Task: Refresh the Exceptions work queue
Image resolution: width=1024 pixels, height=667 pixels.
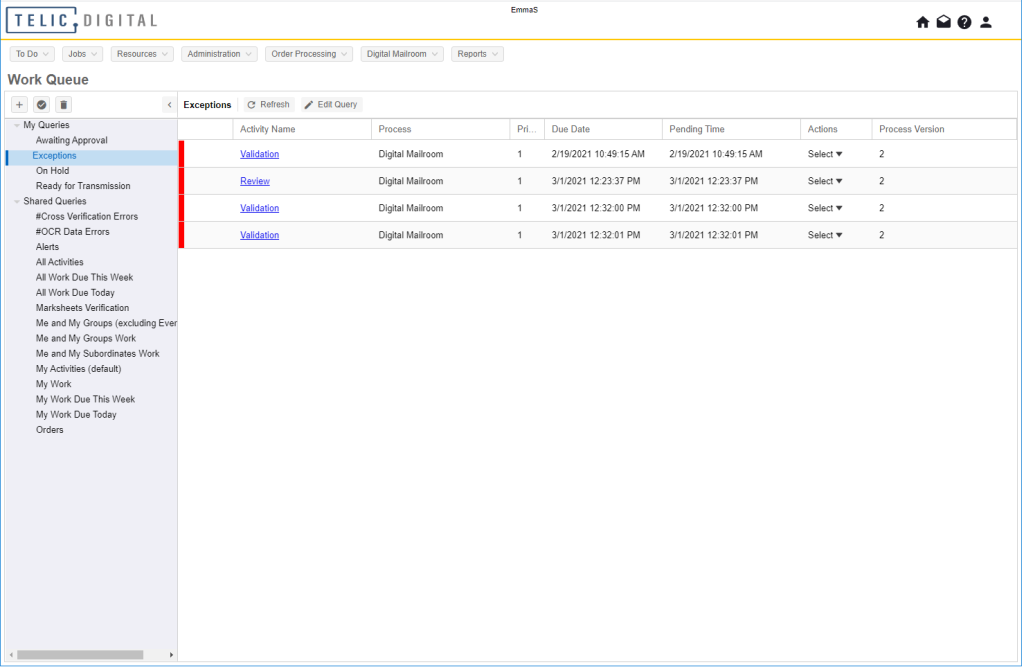Action: 267,104
